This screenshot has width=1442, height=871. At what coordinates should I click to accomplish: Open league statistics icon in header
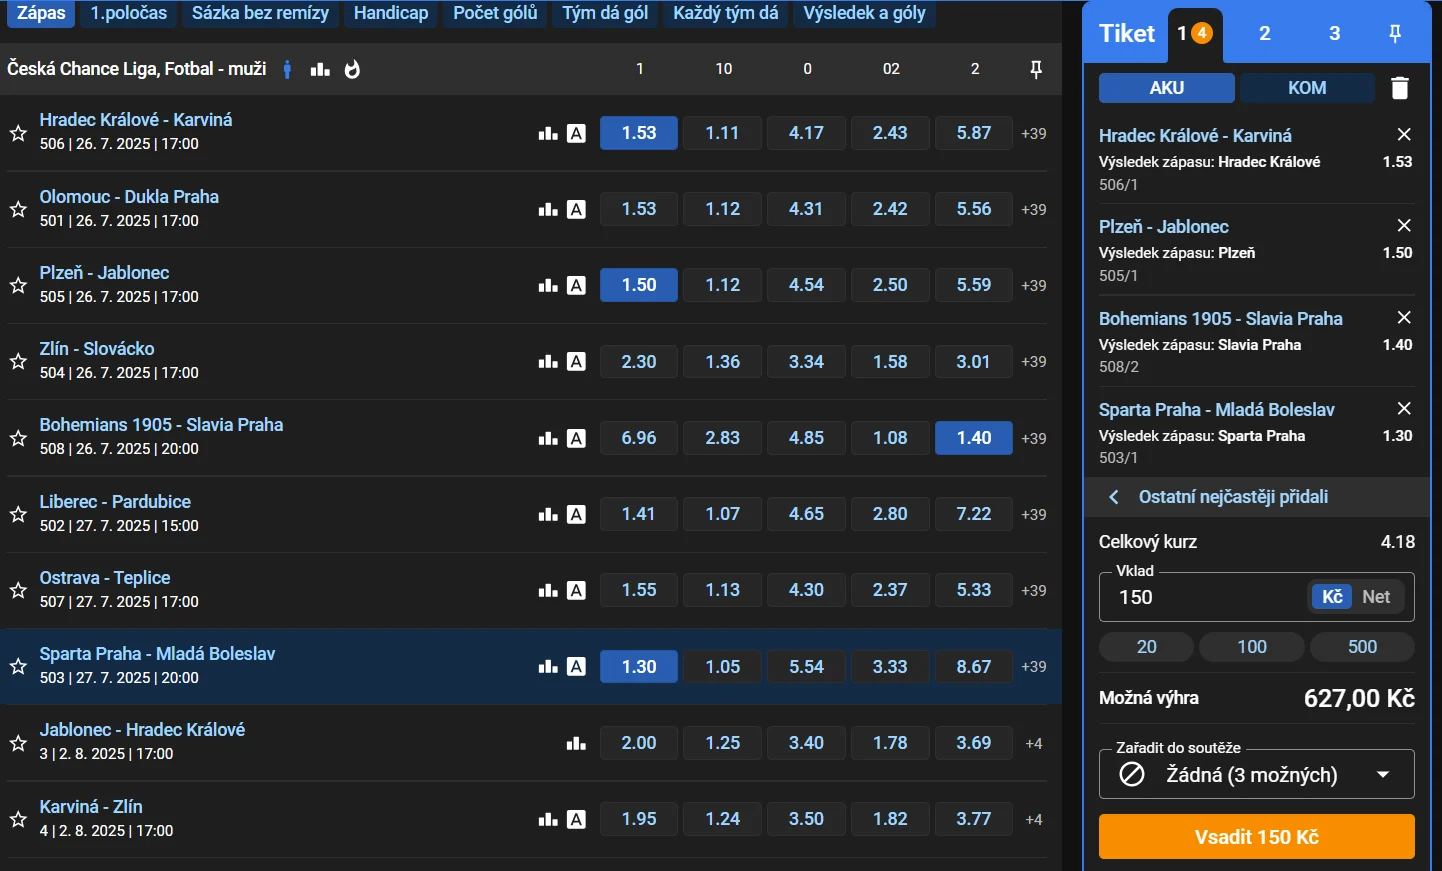coord(320,69)
